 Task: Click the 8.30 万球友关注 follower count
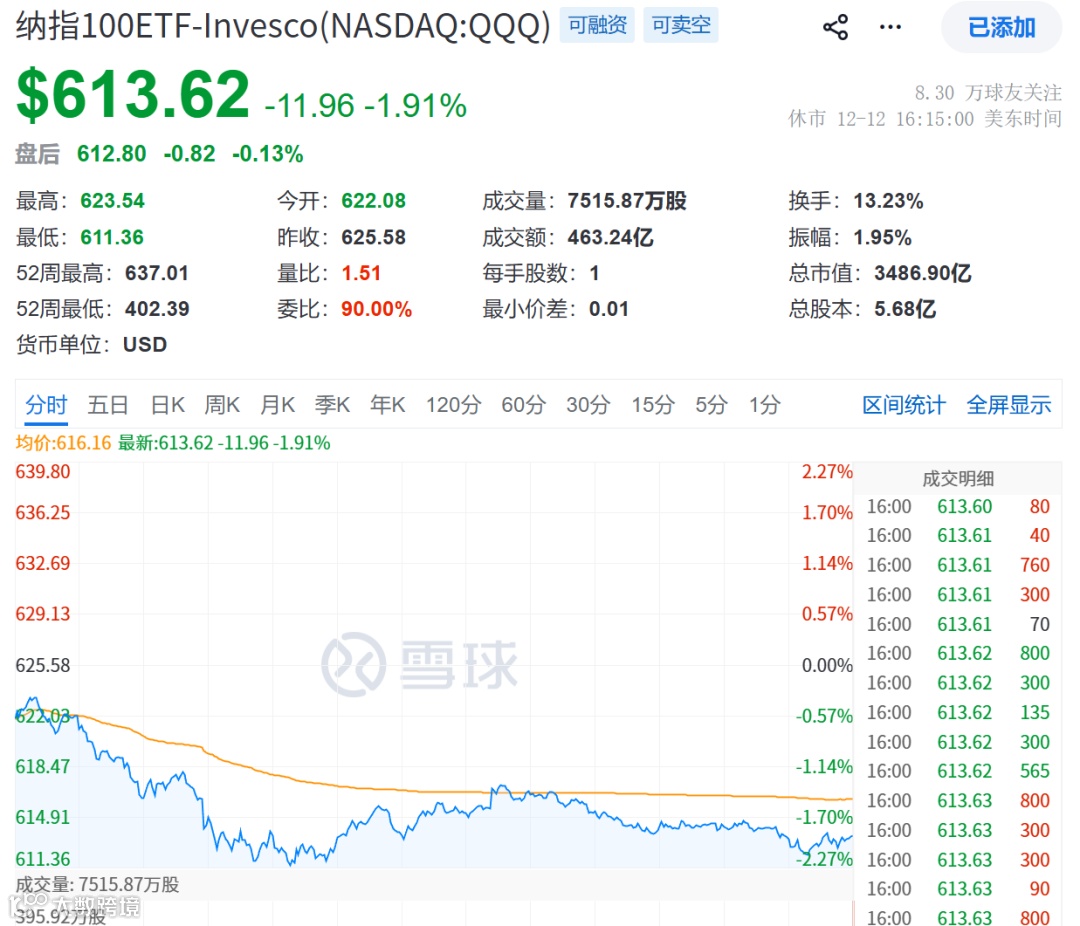[988, 92]
